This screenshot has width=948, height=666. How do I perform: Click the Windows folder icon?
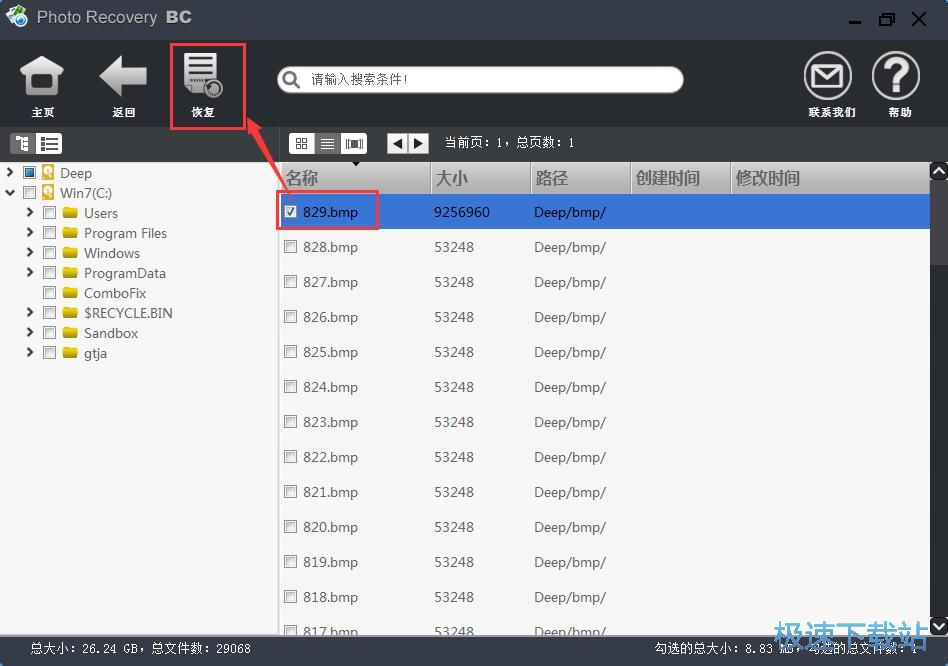pyautogui.click(x=70, y=253)
